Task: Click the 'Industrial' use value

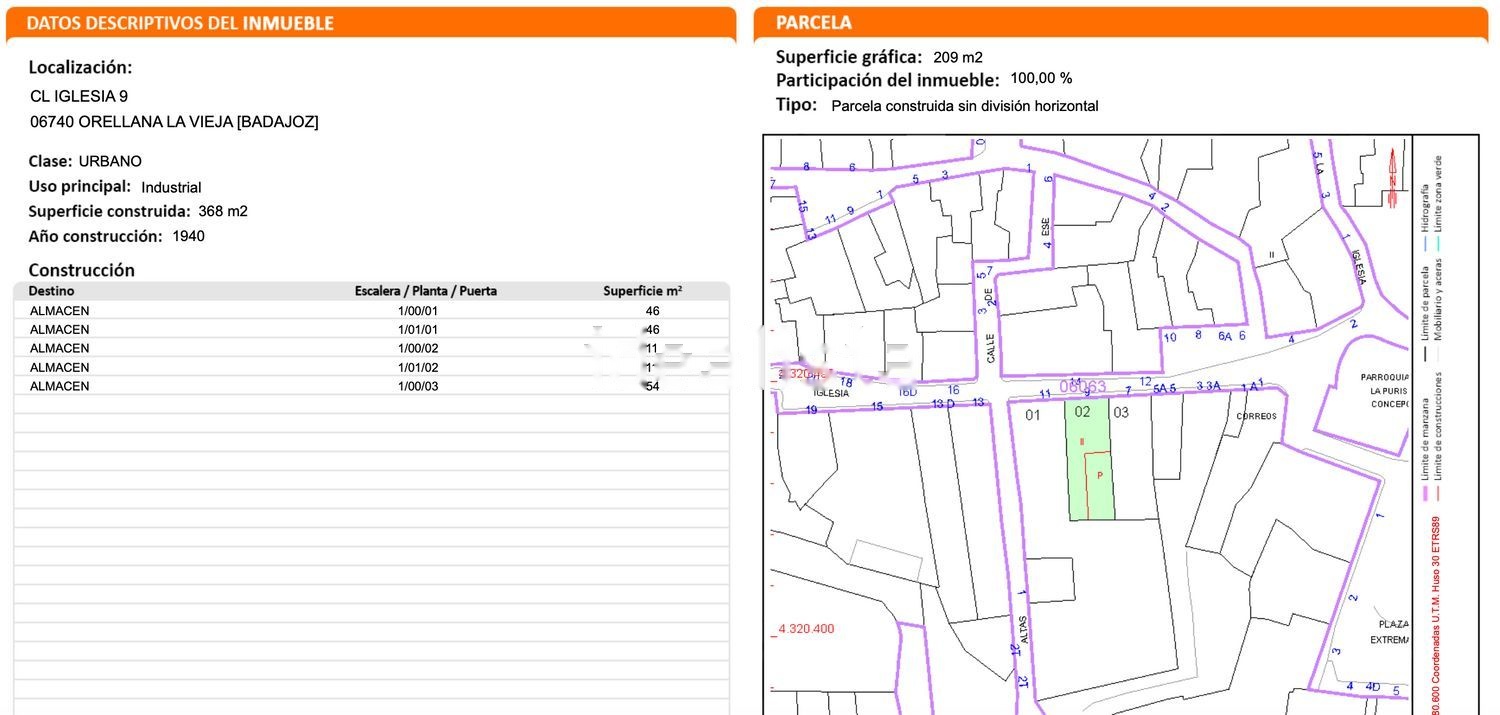Action: [x=171, y=187]
